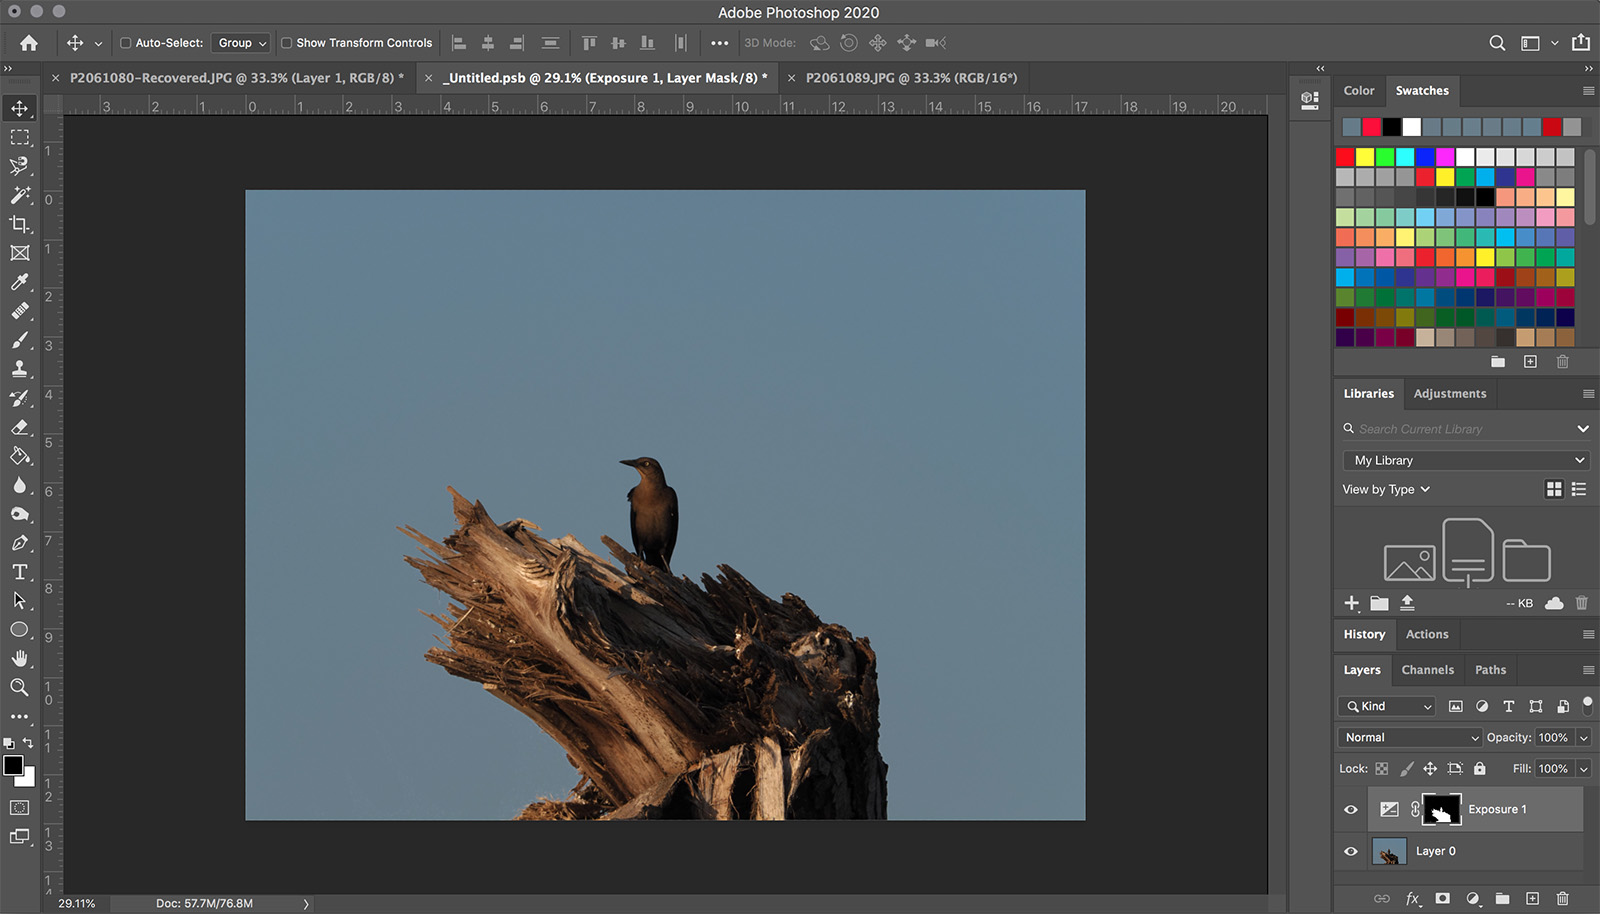1600x914 pixels.
Task: Expand View by Type options
Action: coord(1386,489)
